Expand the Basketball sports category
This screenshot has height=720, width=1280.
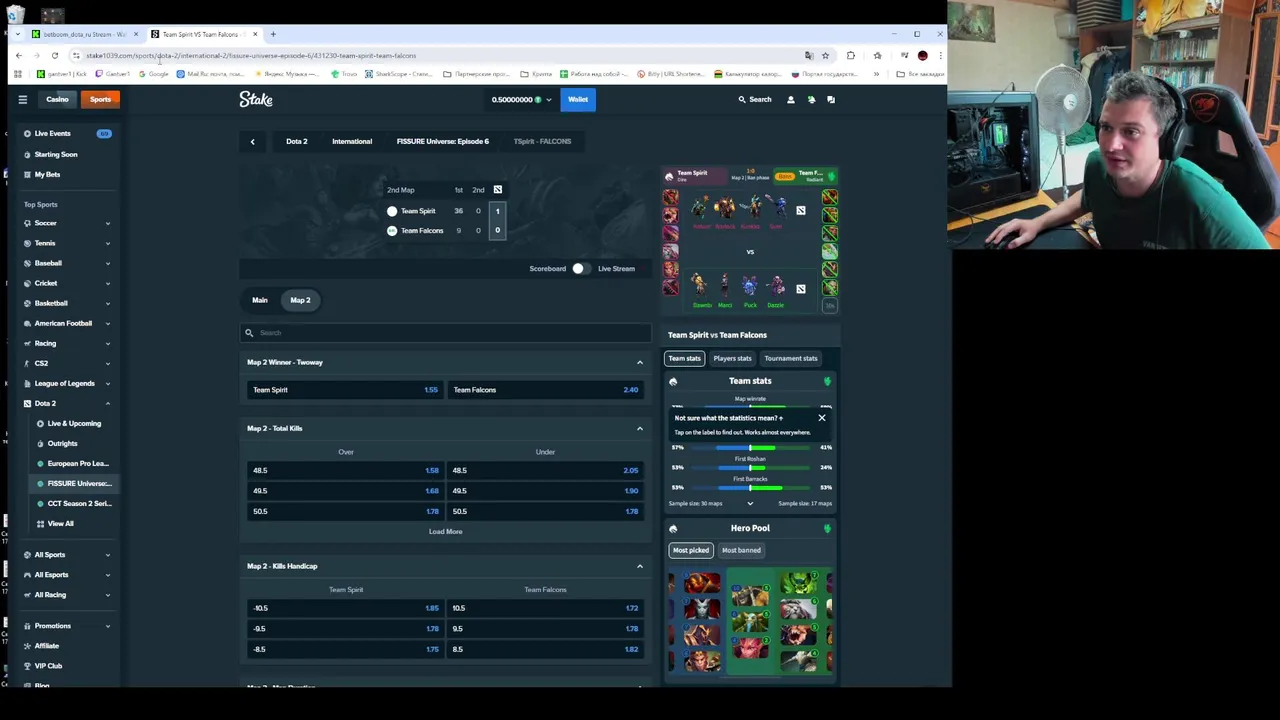(107, 303)
